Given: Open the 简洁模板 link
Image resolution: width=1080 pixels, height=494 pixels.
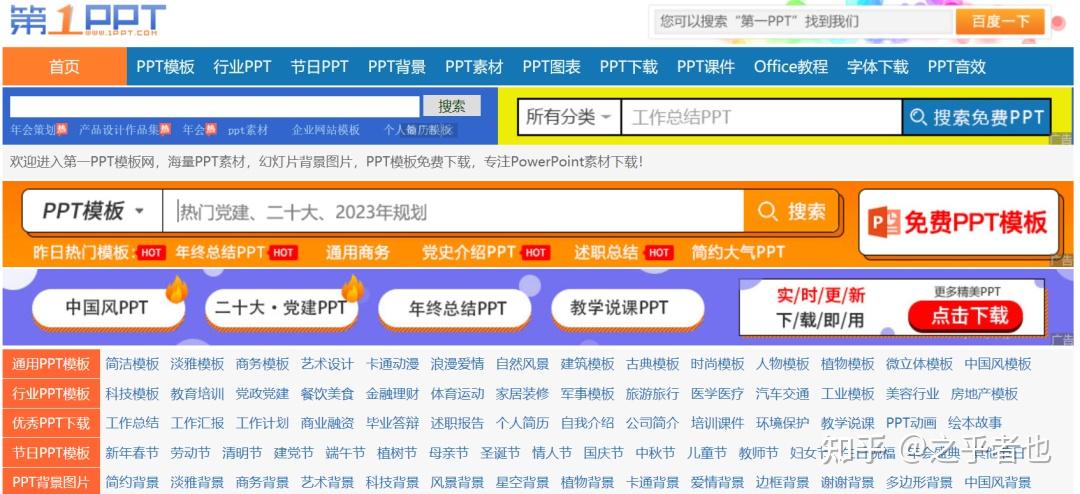Looking at the screenshot, I should 132,364.
